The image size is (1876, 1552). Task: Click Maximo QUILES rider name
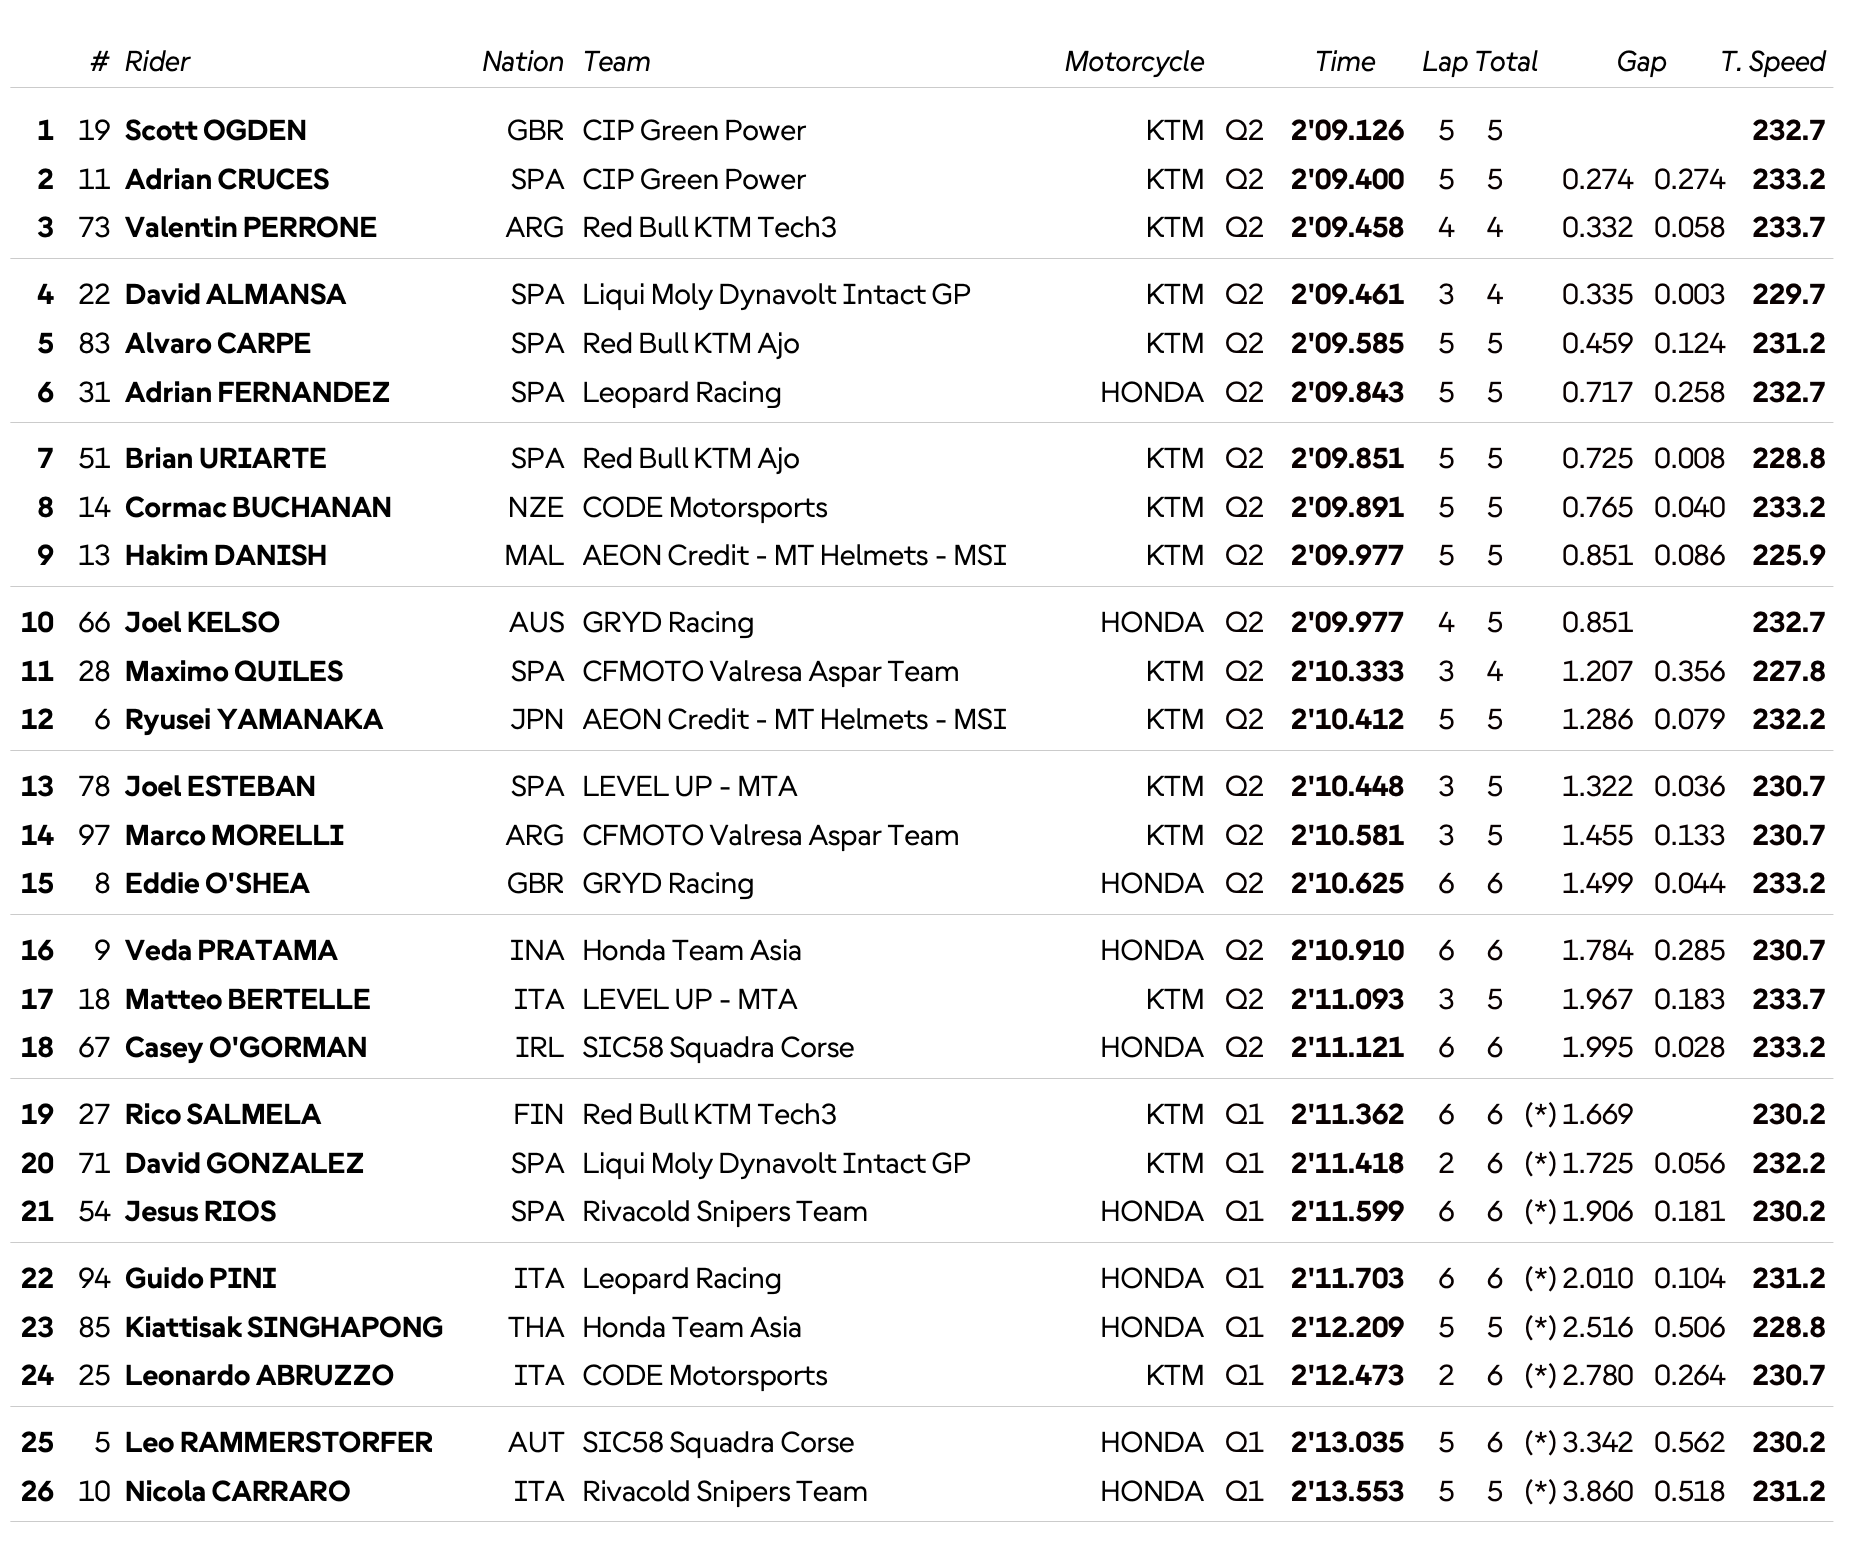tap(234, 671)
